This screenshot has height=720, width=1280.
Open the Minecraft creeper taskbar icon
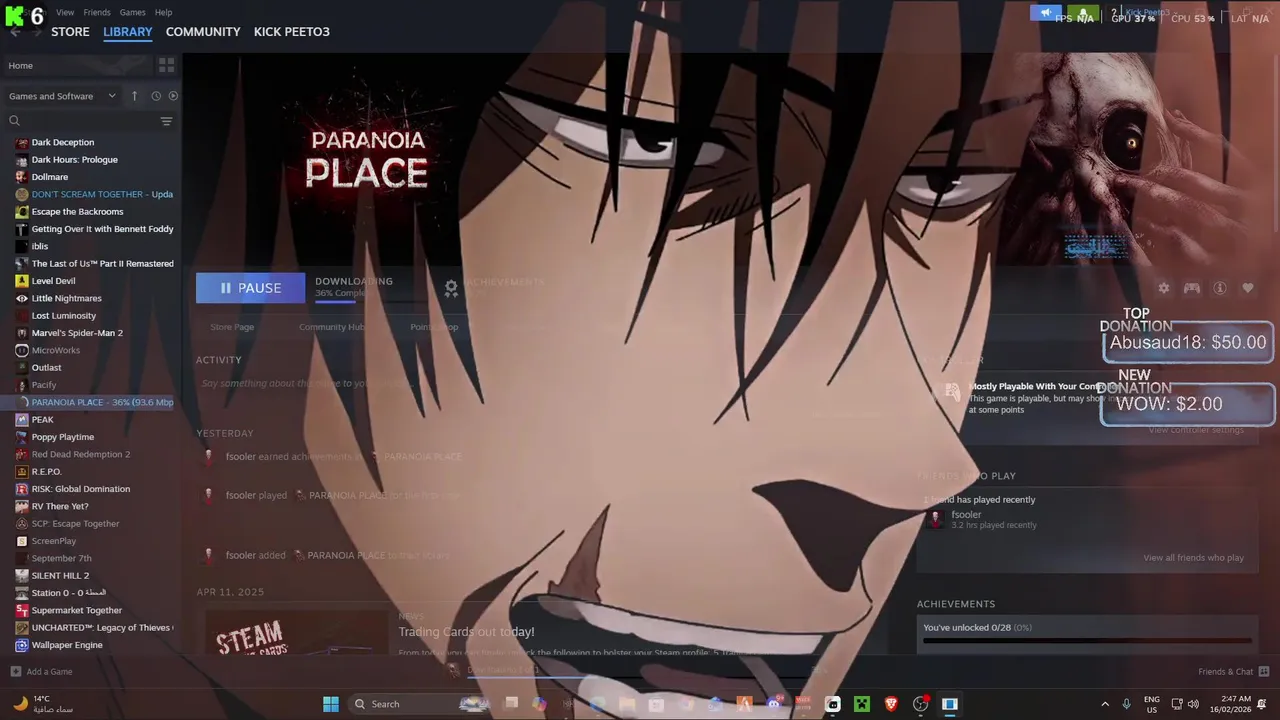click(861, 704)
